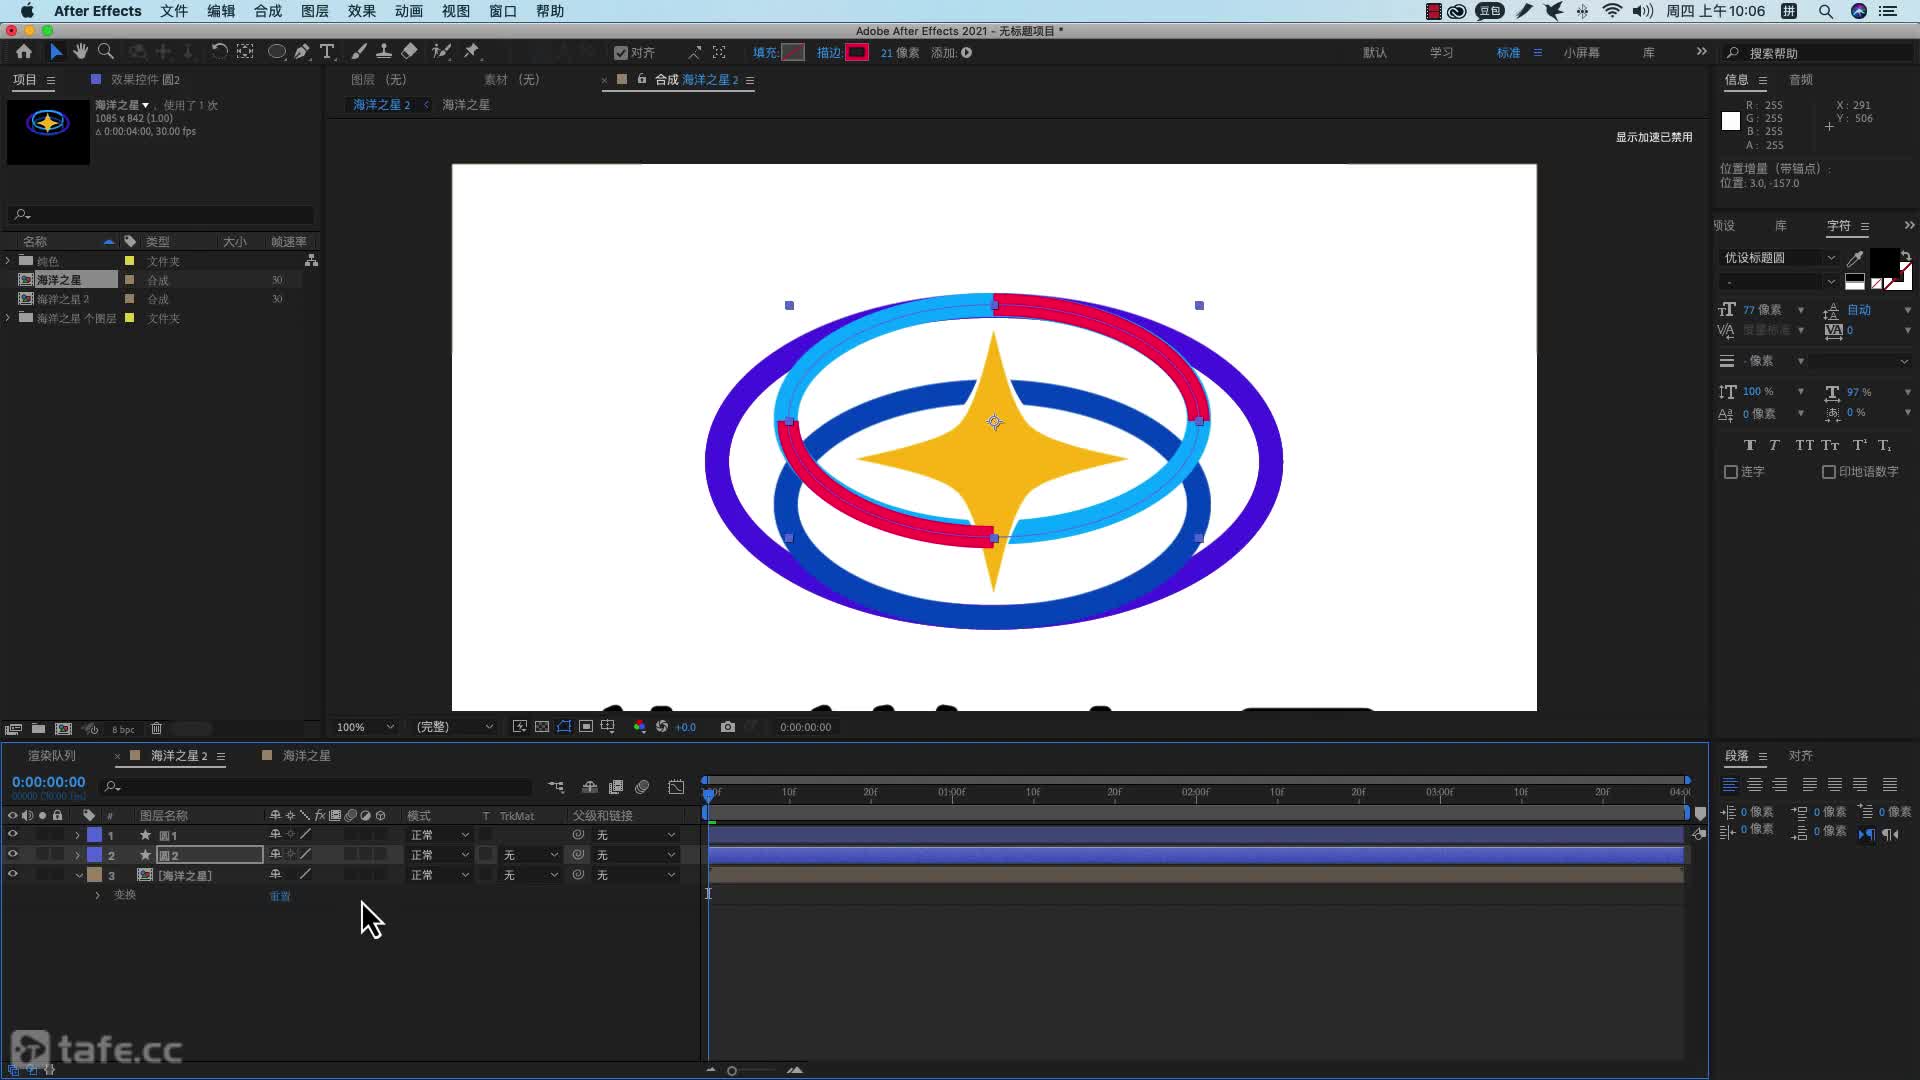This screenshot has height=1080, width=1920.
Task: Open the 效果 menu in the menu bar
Action: (361, 11)
